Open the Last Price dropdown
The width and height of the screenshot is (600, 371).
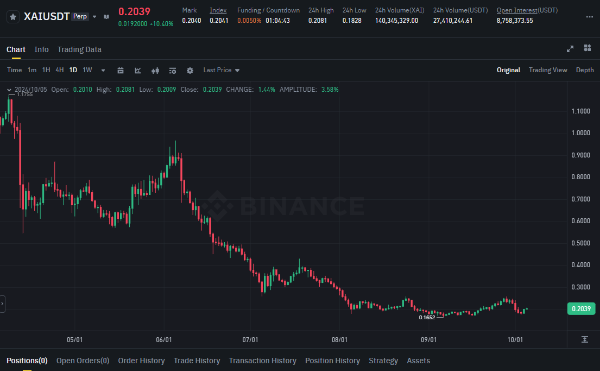tap(221, 70)
